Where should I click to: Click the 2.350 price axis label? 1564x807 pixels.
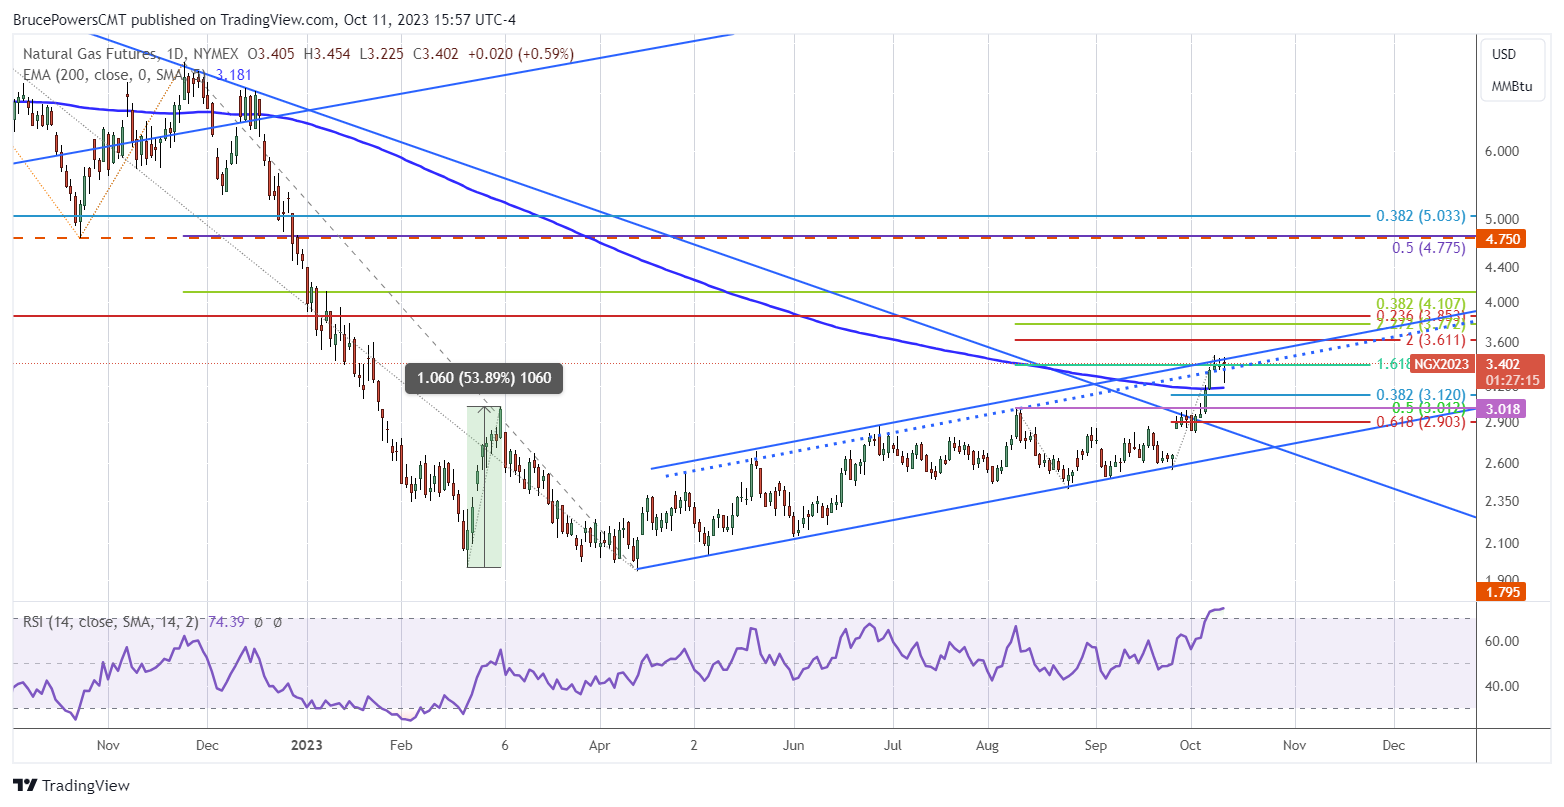click(1504, 501)
